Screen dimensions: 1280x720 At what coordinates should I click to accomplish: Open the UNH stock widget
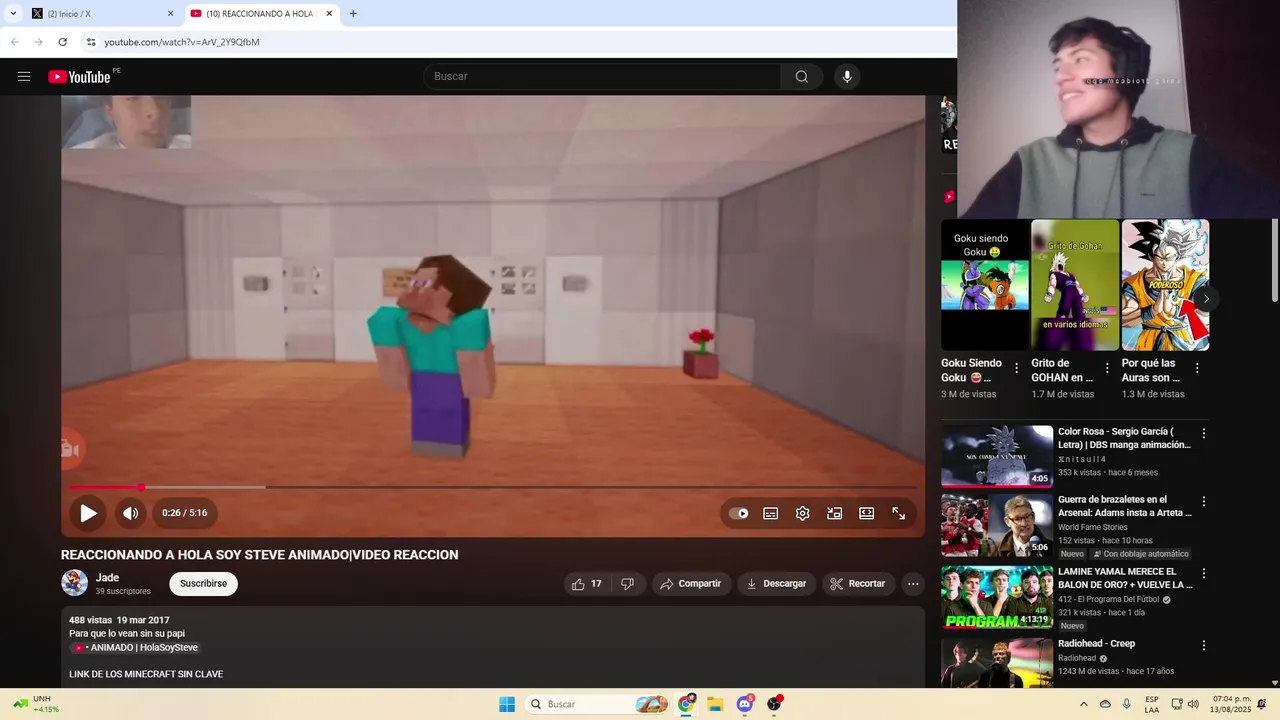point(36,704)
